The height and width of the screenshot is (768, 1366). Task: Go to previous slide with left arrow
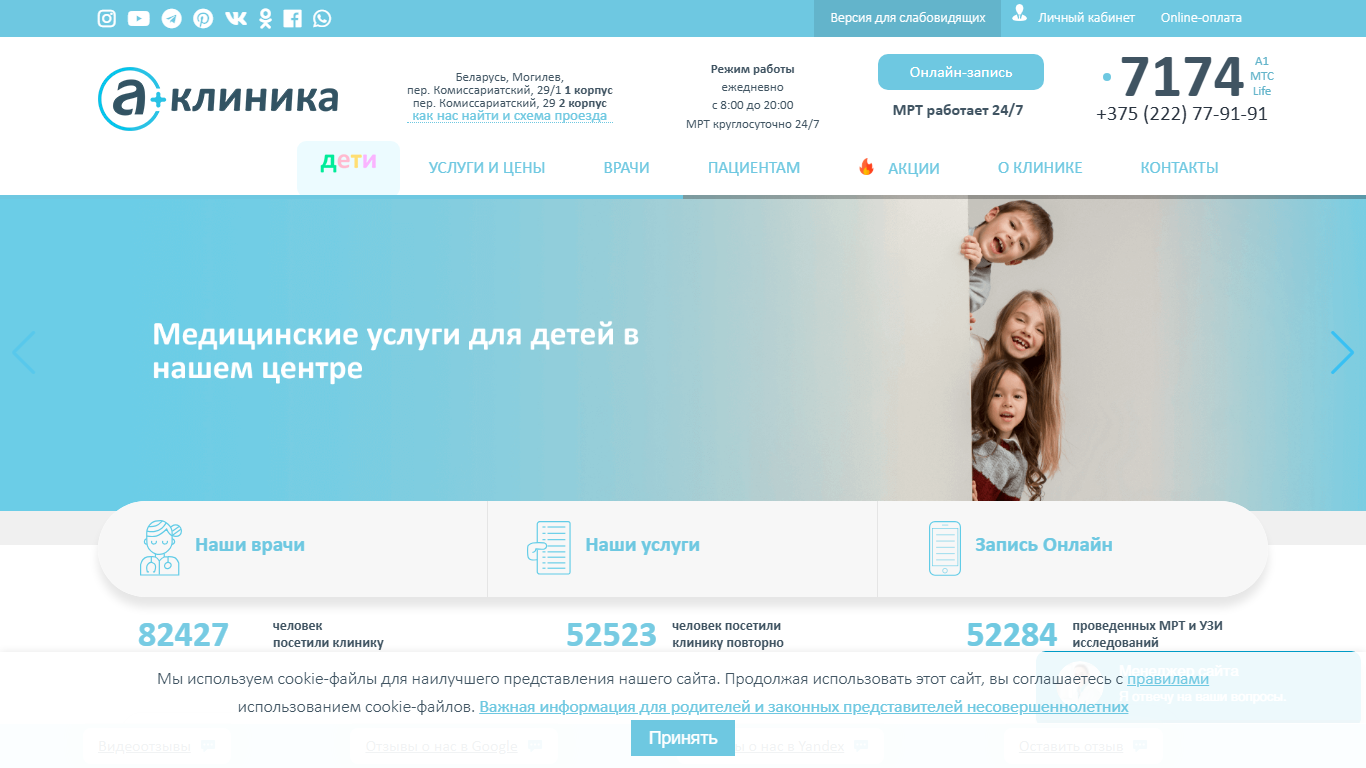coord(23,353)
